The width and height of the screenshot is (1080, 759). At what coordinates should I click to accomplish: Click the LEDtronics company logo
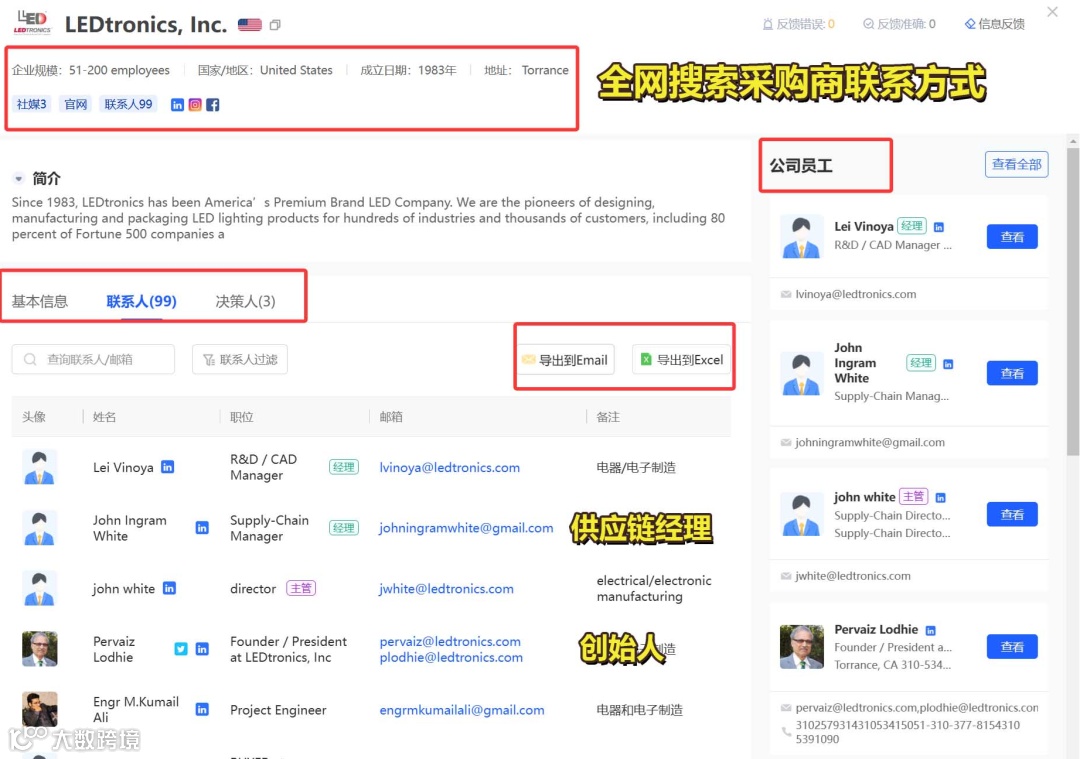32,21
